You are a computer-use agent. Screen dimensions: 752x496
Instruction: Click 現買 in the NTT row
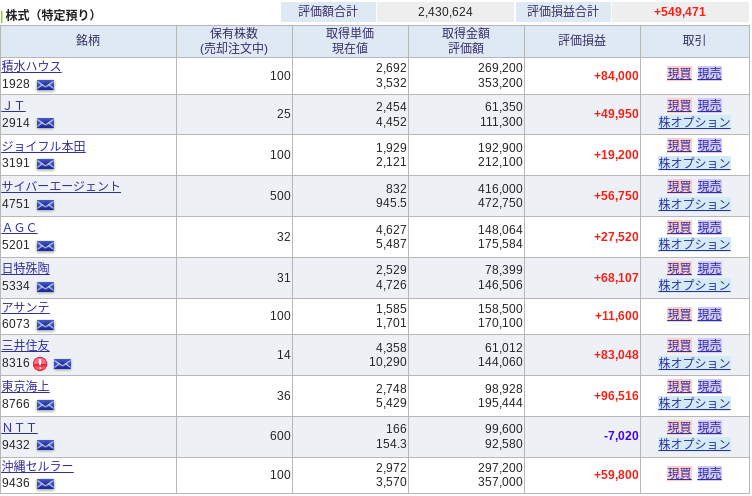tap(679, 427)
